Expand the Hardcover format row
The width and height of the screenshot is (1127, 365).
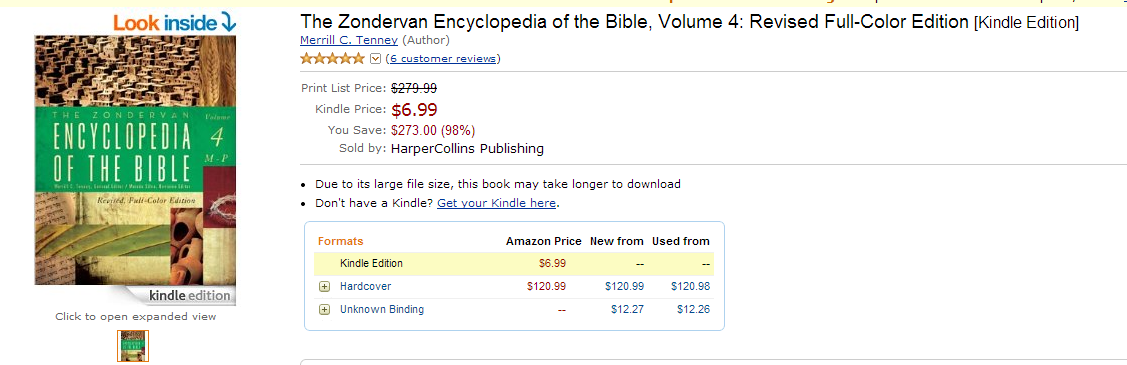pyautogui.click(x=324, y=287)
